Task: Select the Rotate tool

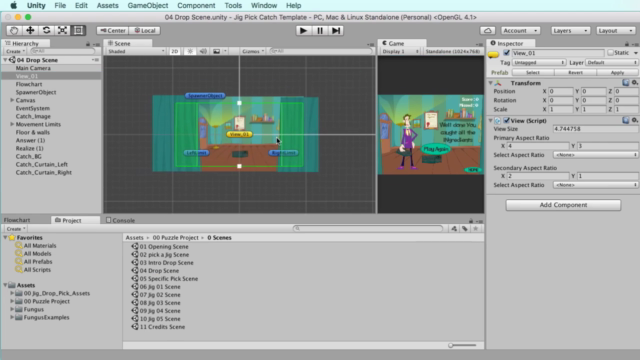Action: [x=46, y=31]
